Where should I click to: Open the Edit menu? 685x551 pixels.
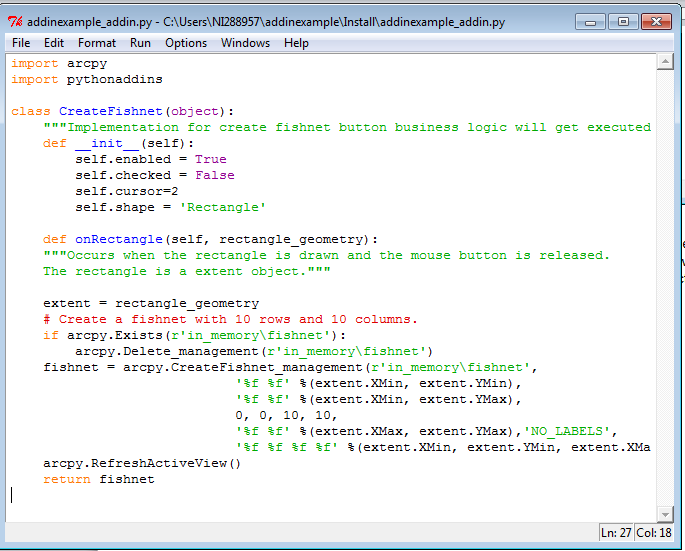54,43
